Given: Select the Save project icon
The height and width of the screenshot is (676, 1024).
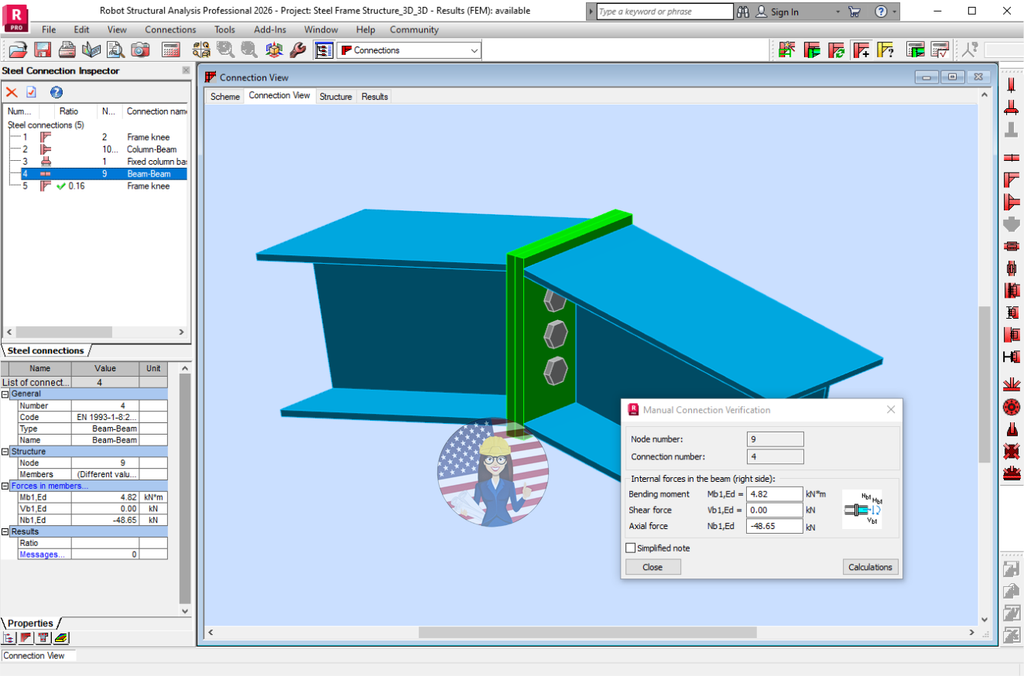Looking at the screenshot, I should coord(42,50).
